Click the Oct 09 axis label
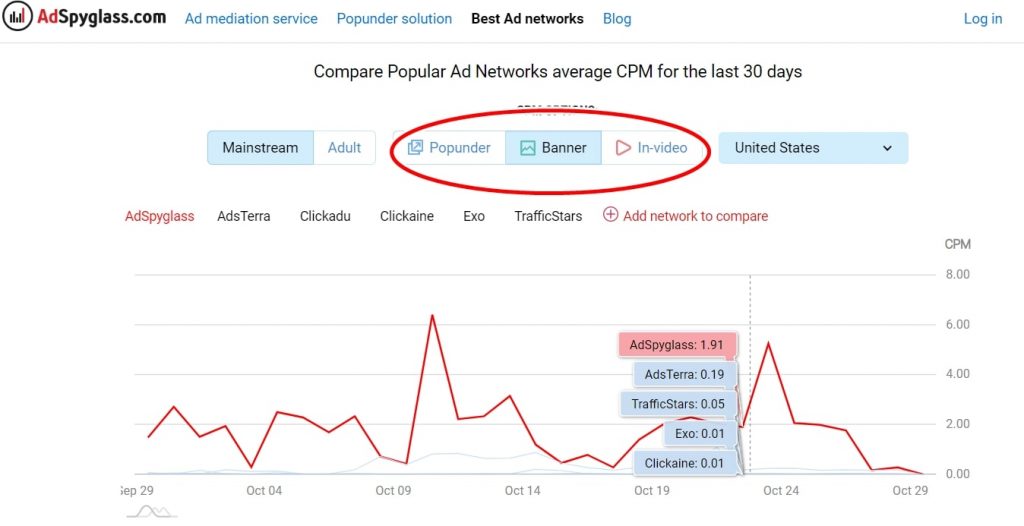The image size is (1024, 526). pyautogui.click(x=393, y=491)
